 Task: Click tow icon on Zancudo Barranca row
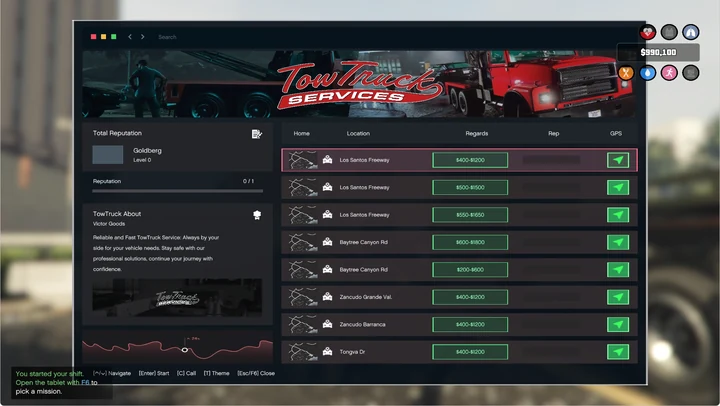click(x=327, y=324)
